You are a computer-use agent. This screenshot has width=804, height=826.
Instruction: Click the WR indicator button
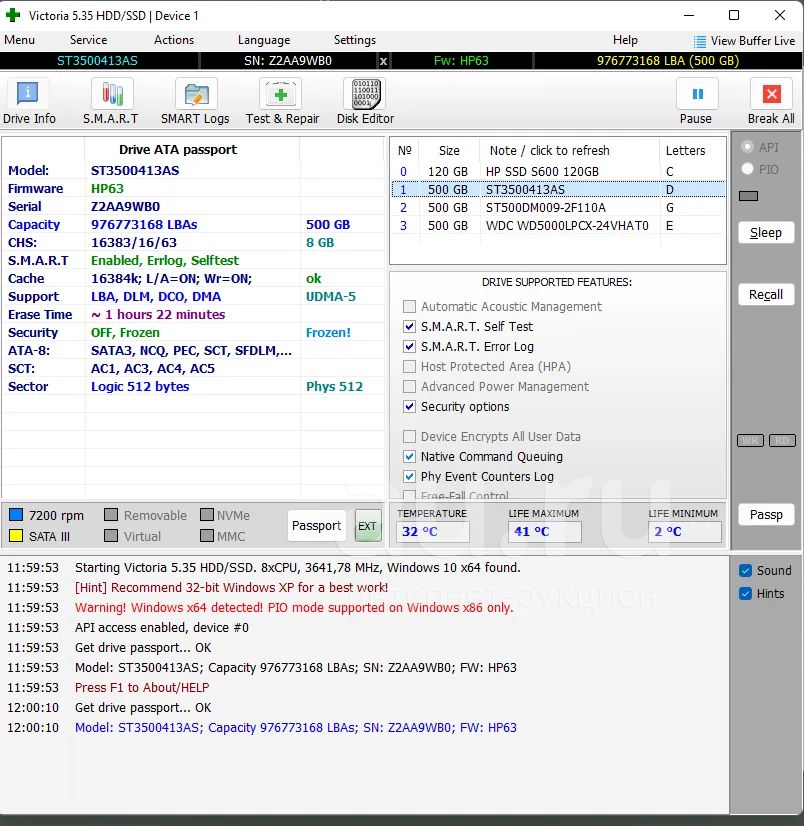pos(750,440)
